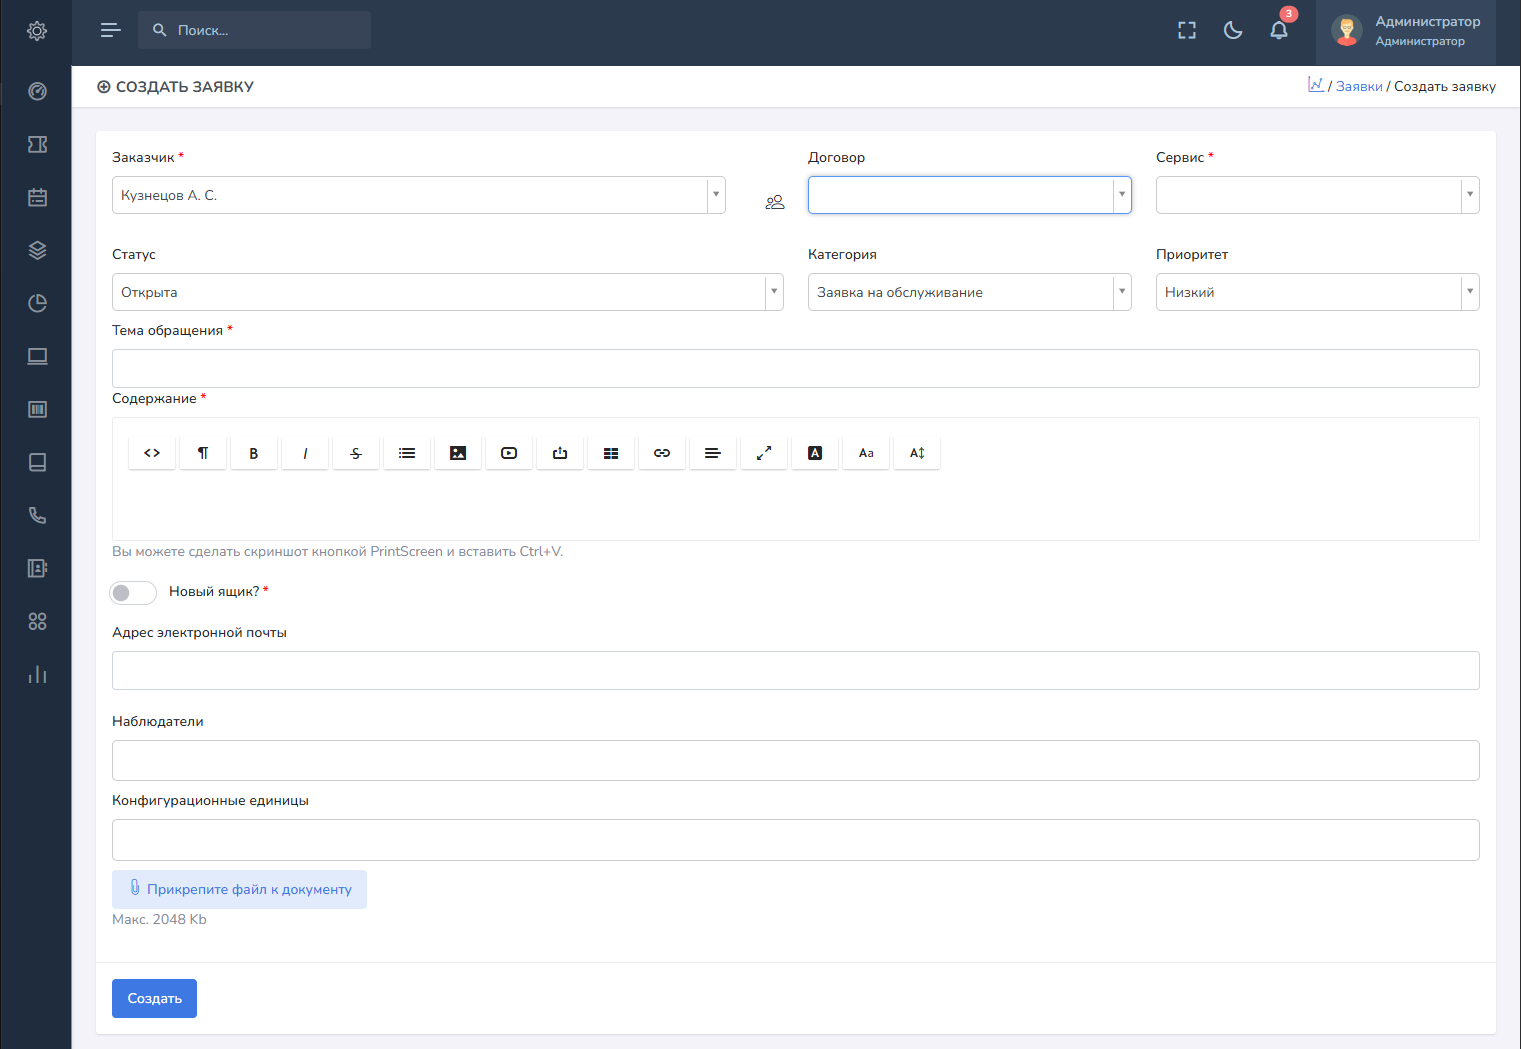Image resolution: width=1521 pixels, height=1049 pixels.
Task: Open the Администратор user menu
Action: click(1406, 31)
